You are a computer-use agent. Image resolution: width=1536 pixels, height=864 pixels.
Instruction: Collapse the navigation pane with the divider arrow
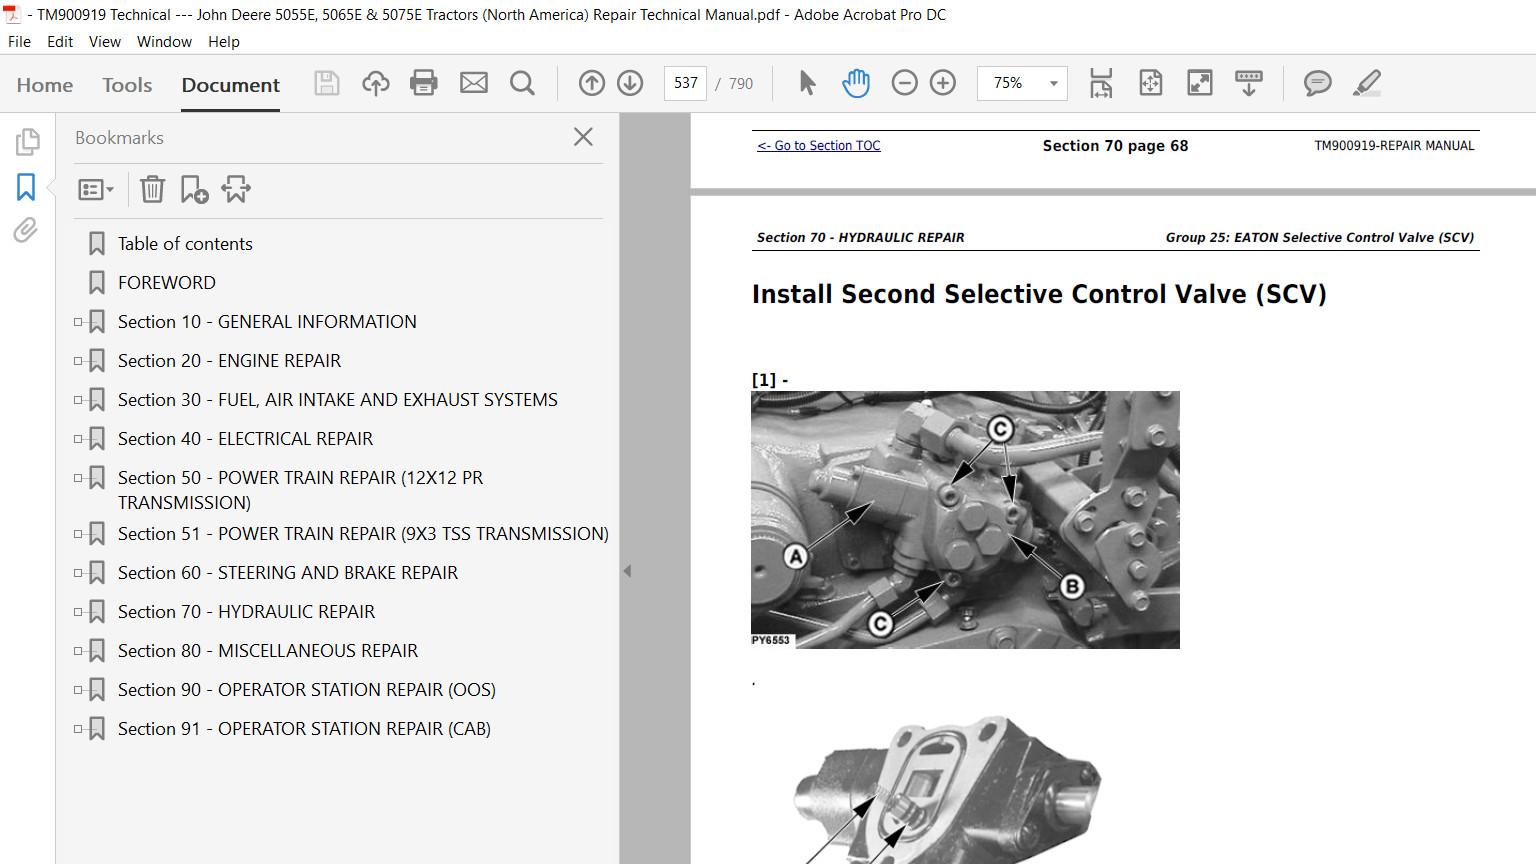627,571
